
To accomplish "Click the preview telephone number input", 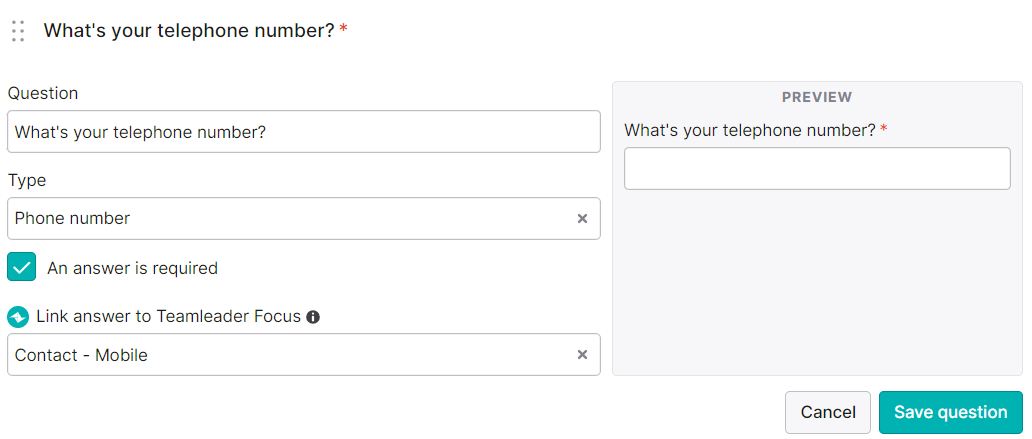I will [817, 168].
